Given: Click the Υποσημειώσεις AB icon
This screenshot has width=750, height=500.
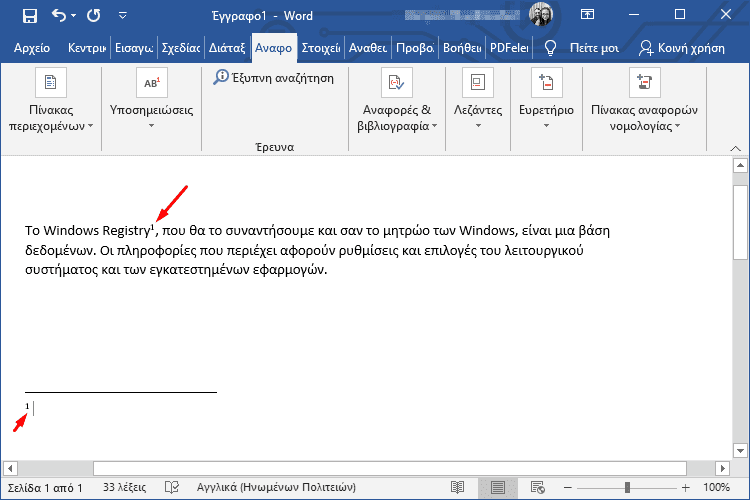Looking at the screenshot, I should point(152,82).
